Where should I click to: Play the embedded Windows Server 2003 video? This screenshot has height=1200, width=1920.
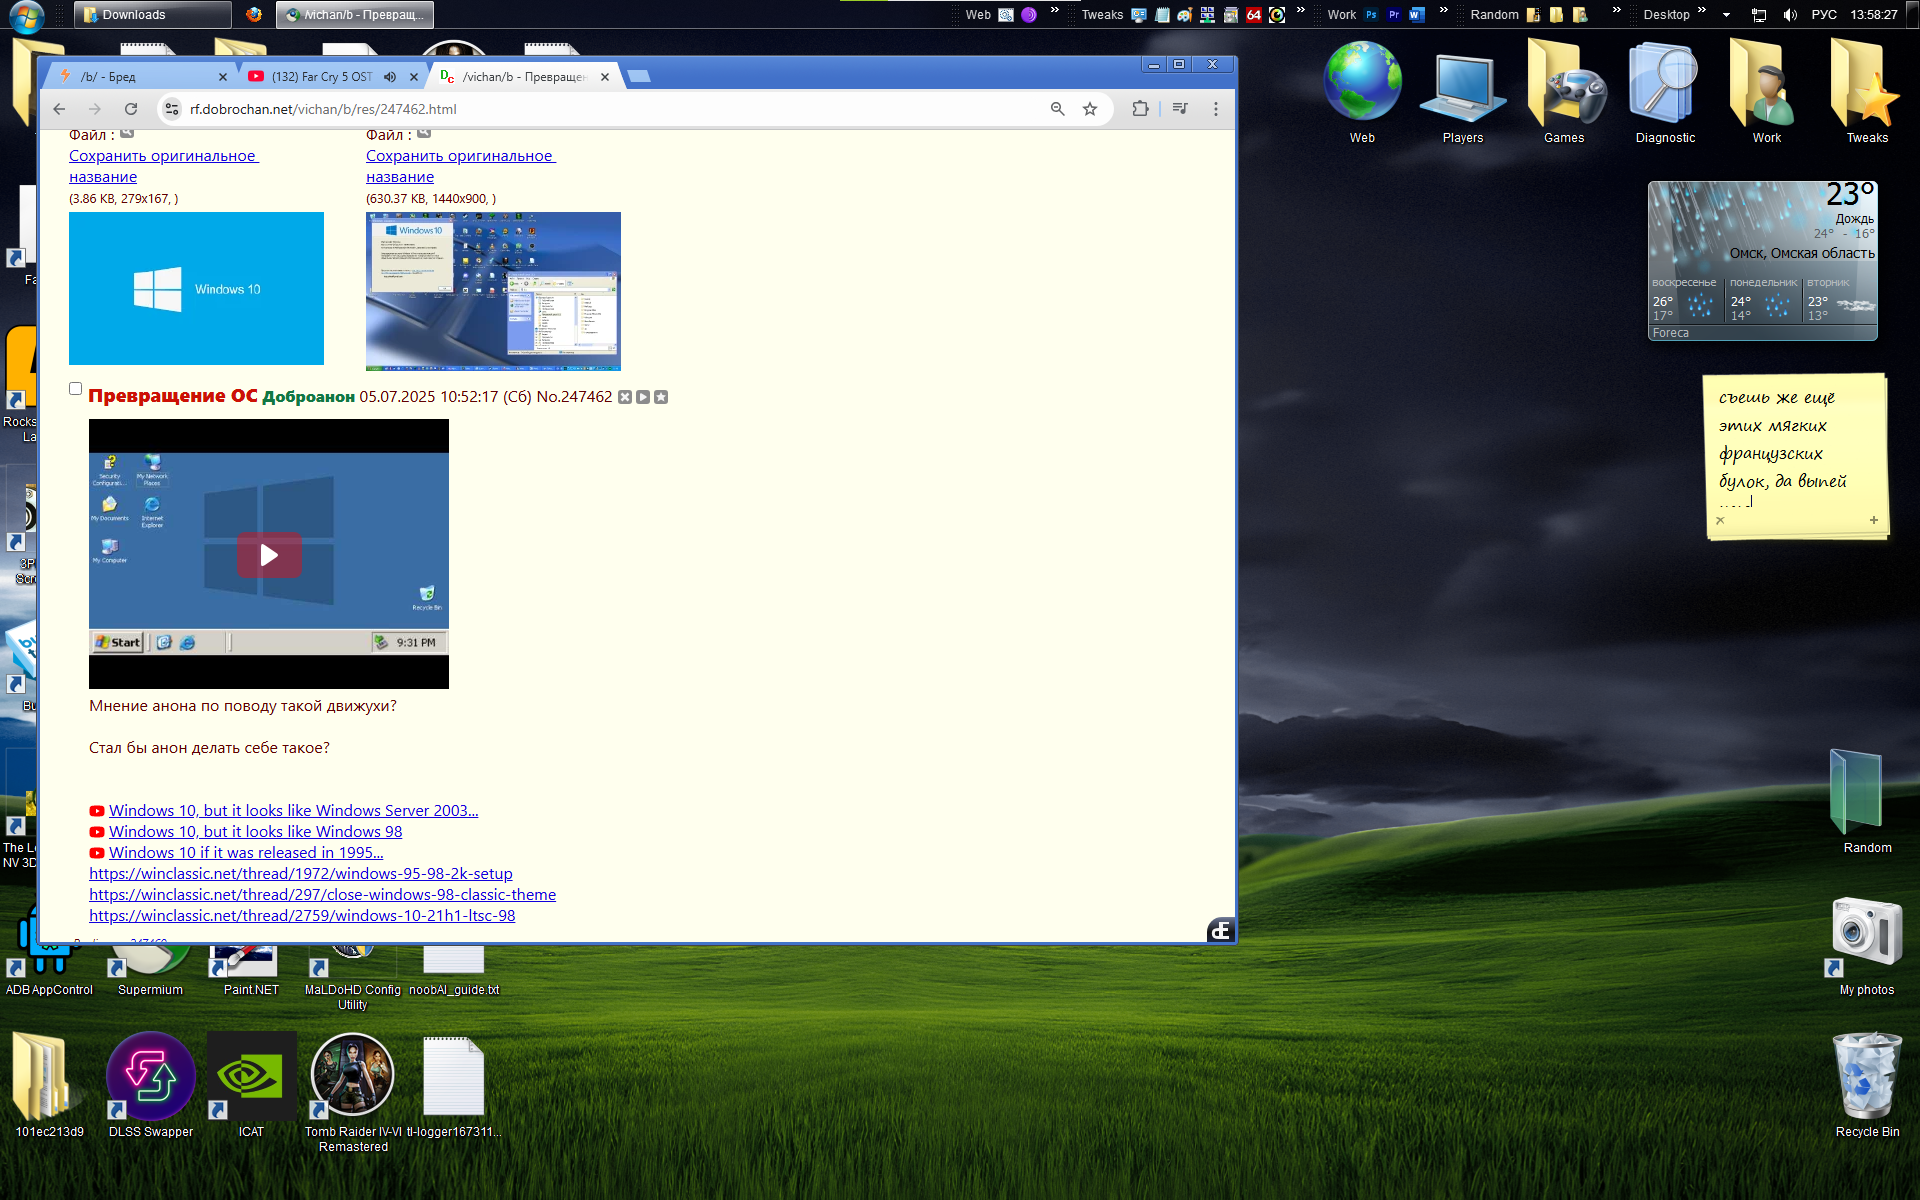(x=269, y=555)
